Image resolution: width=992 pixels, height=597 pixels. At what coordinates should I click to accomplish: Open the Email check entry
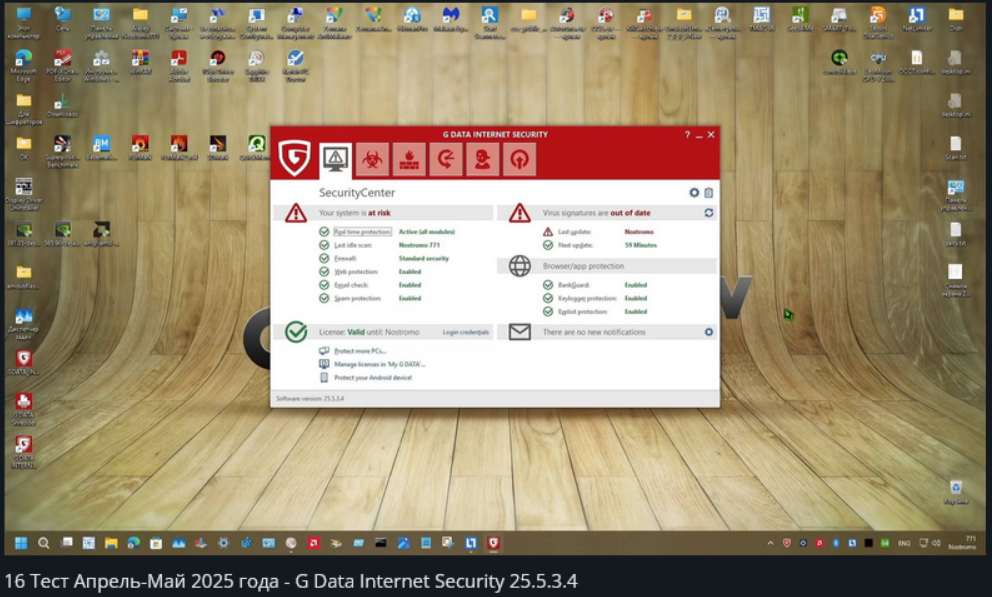(x=351, y=285)
